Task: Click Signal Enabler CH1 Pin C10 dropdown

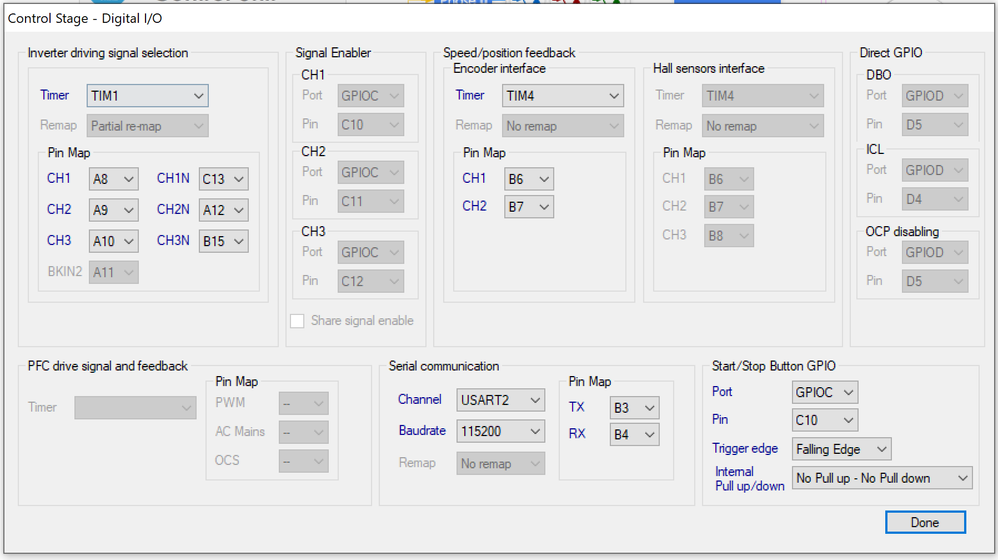Action: 370,125
